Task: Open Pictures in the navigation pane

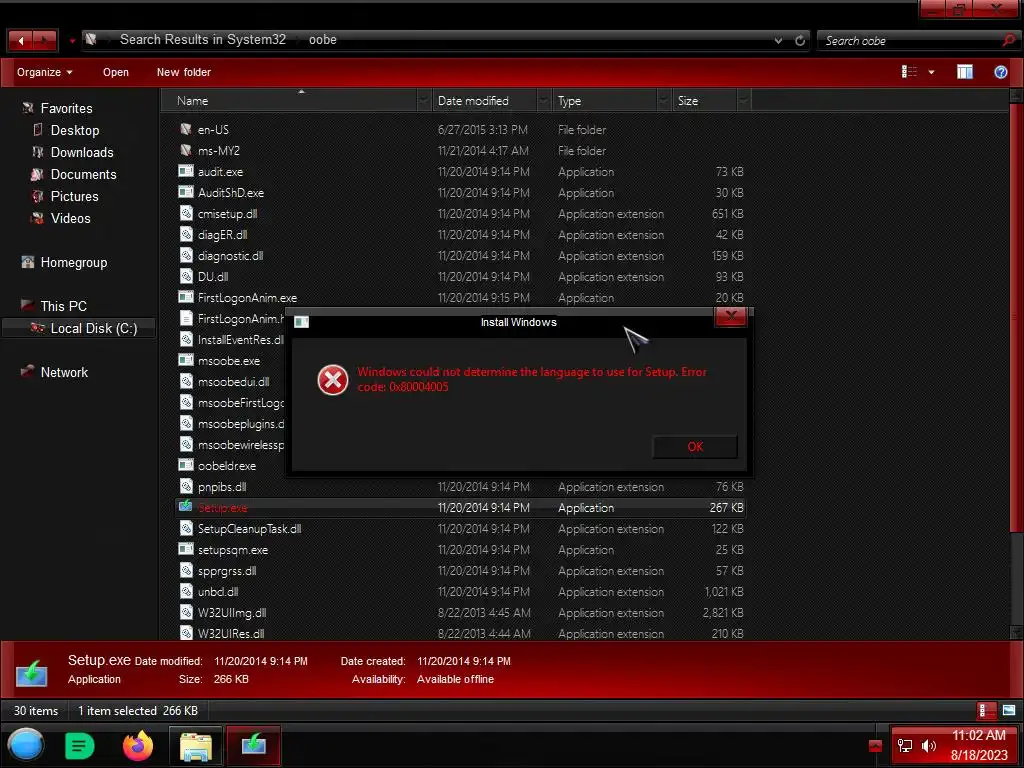Action: point(74,197)
